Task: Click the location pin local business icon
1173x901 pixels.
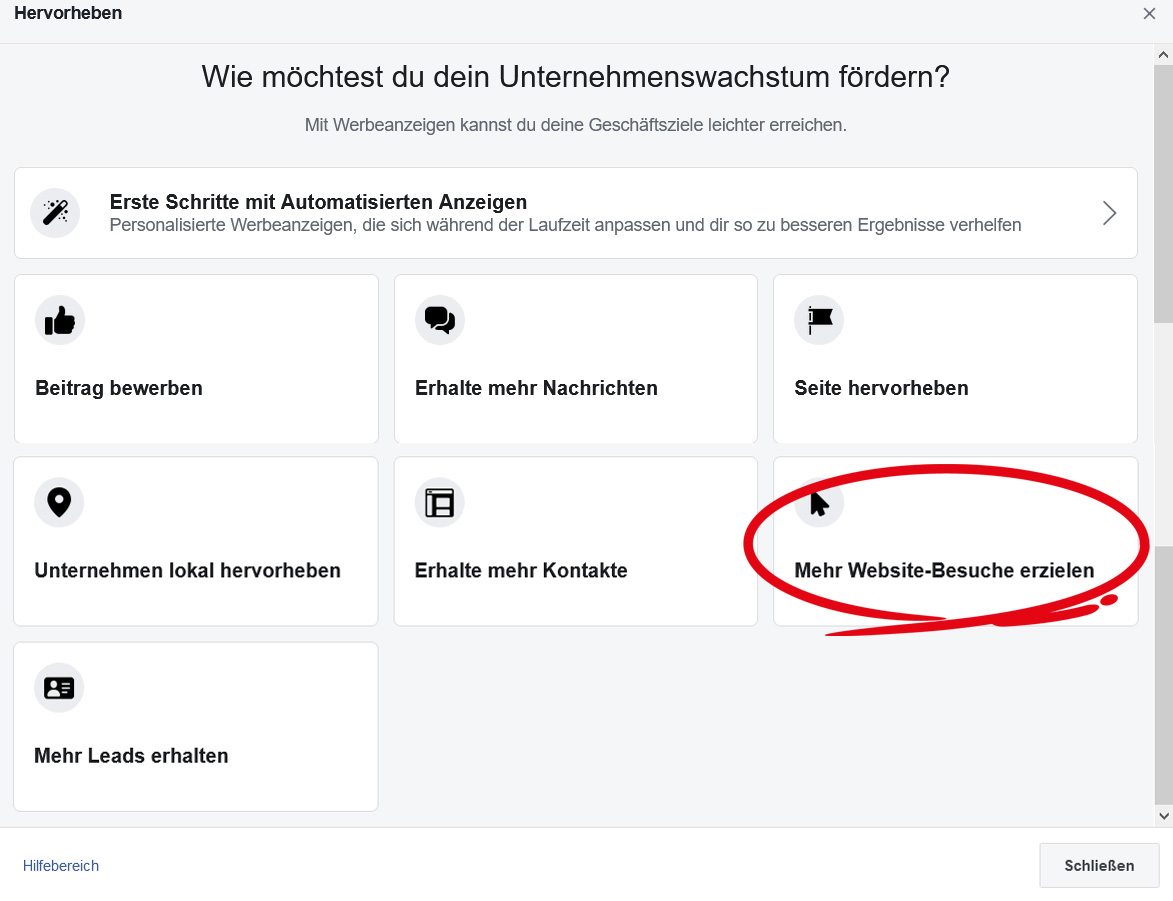Action: point(59,502)
